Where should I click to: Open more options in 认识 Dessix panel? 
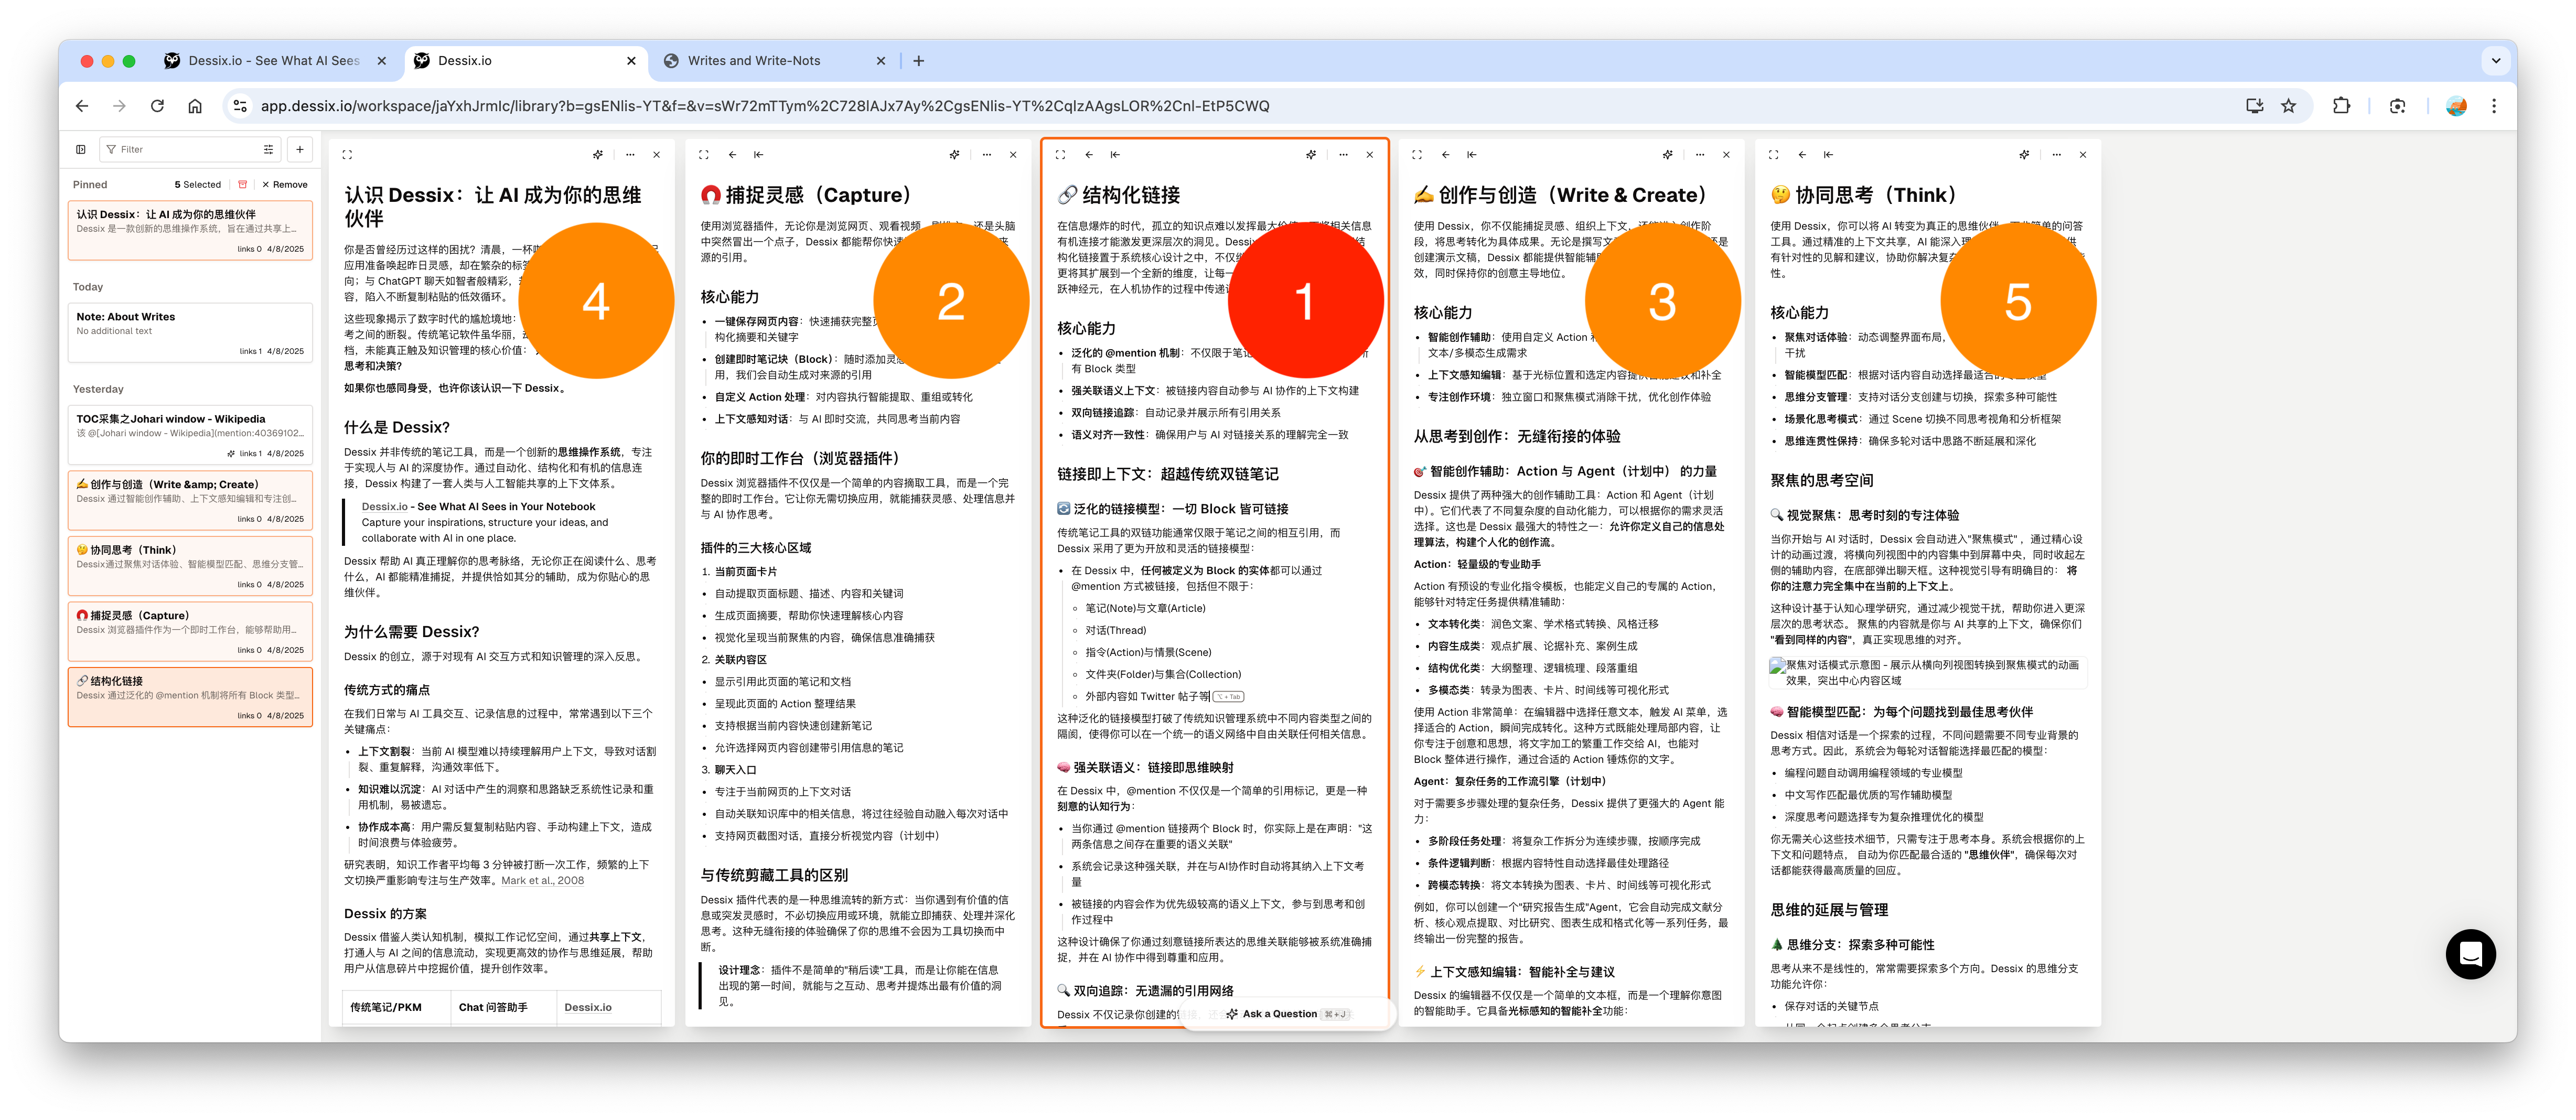pyautogui.click(x=630, y=154)
